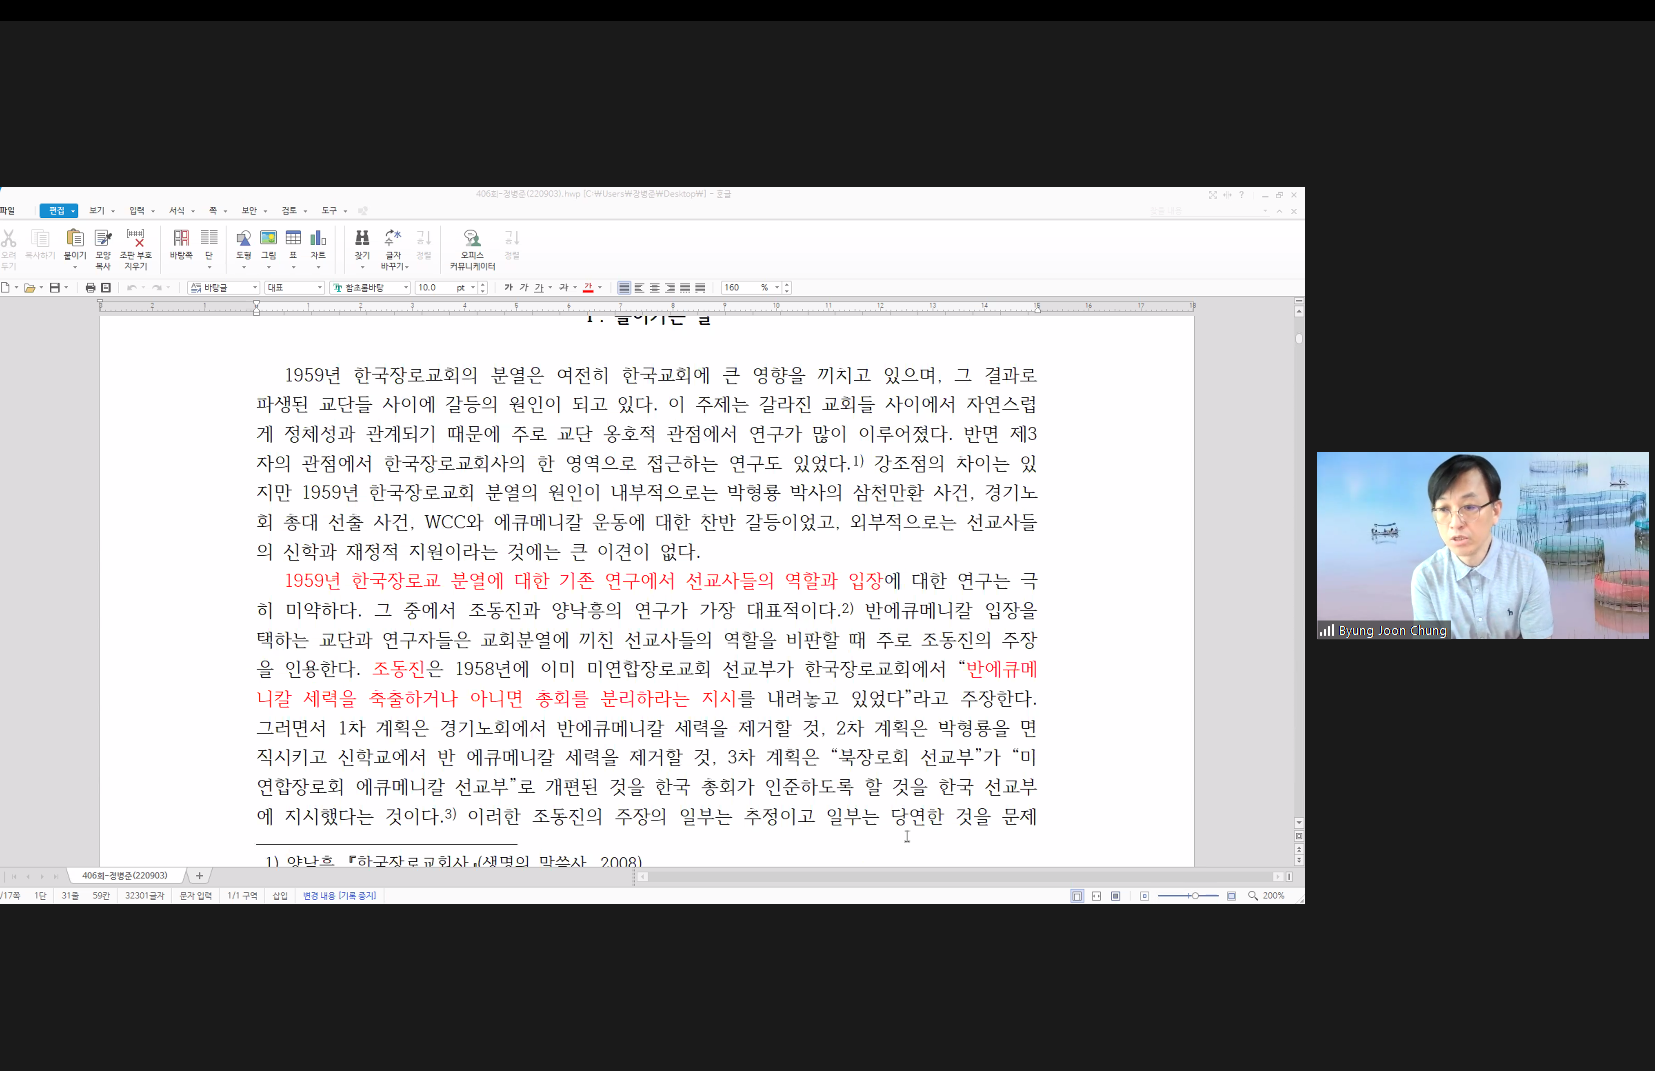
Task: Set paragraph alignment to center
Action: (655, 288)
